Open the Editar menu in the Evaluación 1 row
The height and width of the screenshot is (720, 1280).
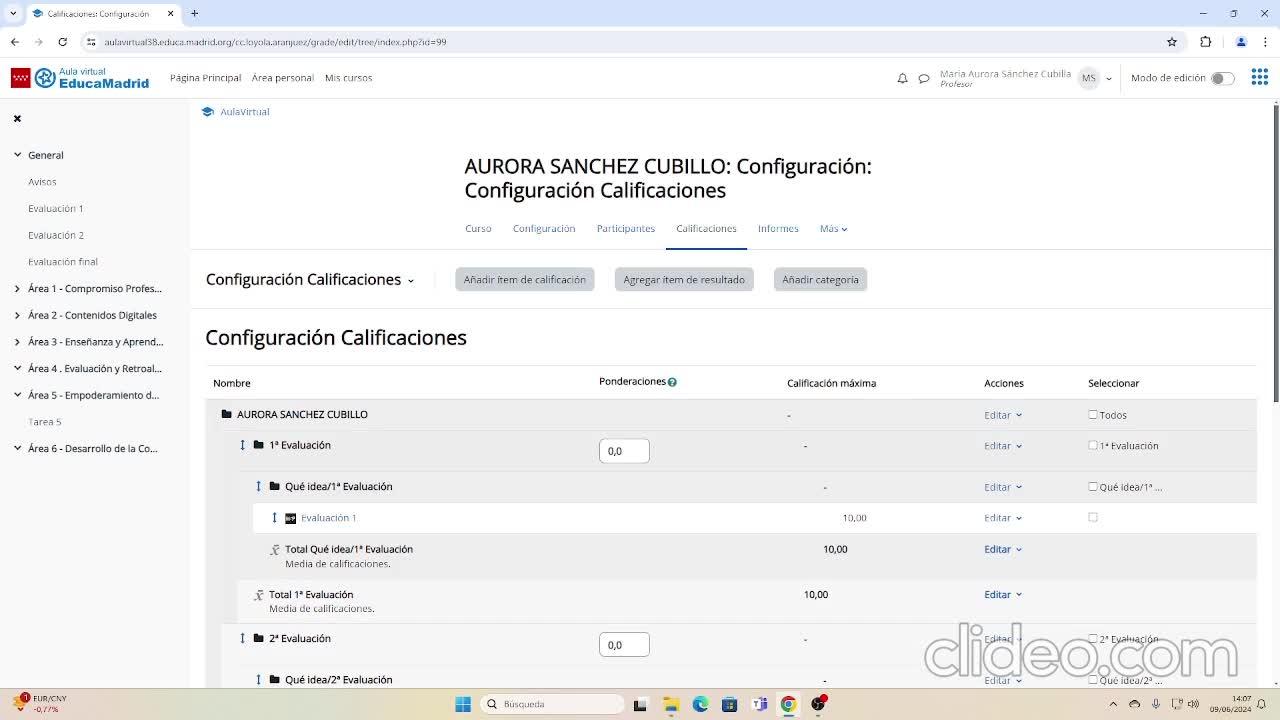coord(1003,518)
